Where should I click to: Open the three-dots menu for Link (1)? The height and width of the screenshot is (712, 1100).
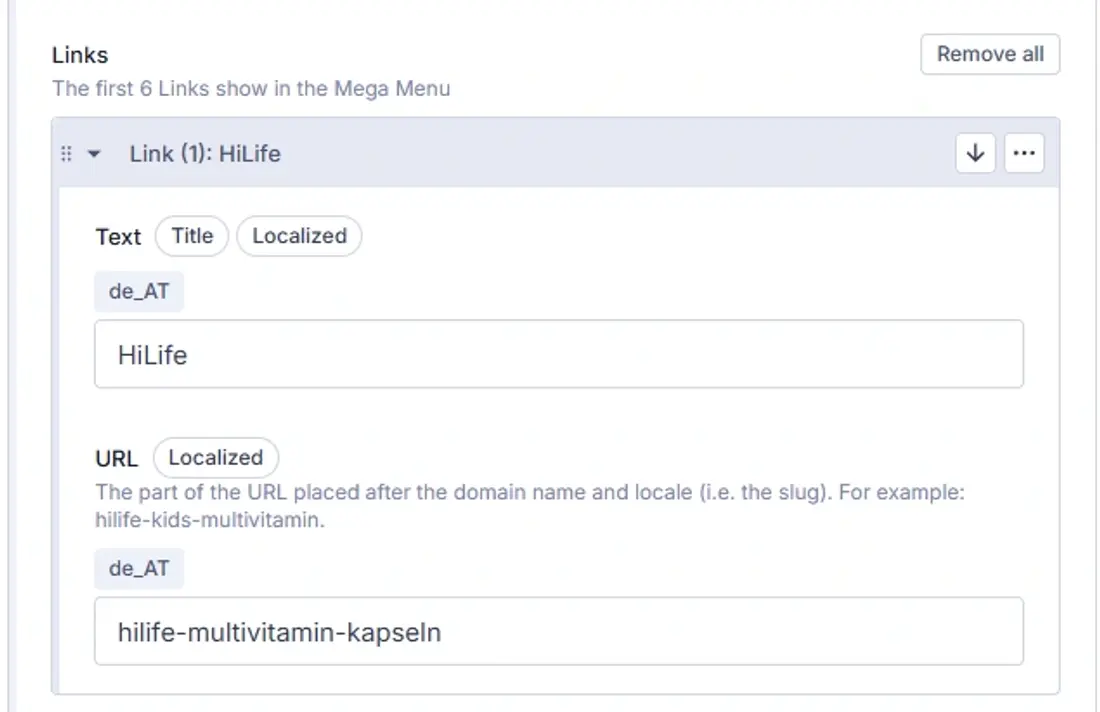1024,153
